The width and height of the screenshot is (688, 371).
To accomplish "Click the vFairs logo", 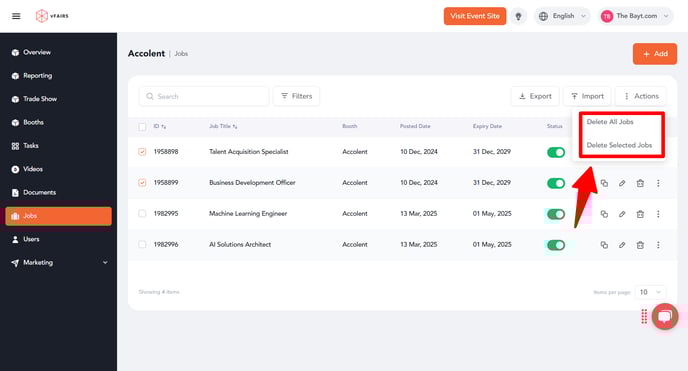I will pyautogui.click(x=52, y=16).
